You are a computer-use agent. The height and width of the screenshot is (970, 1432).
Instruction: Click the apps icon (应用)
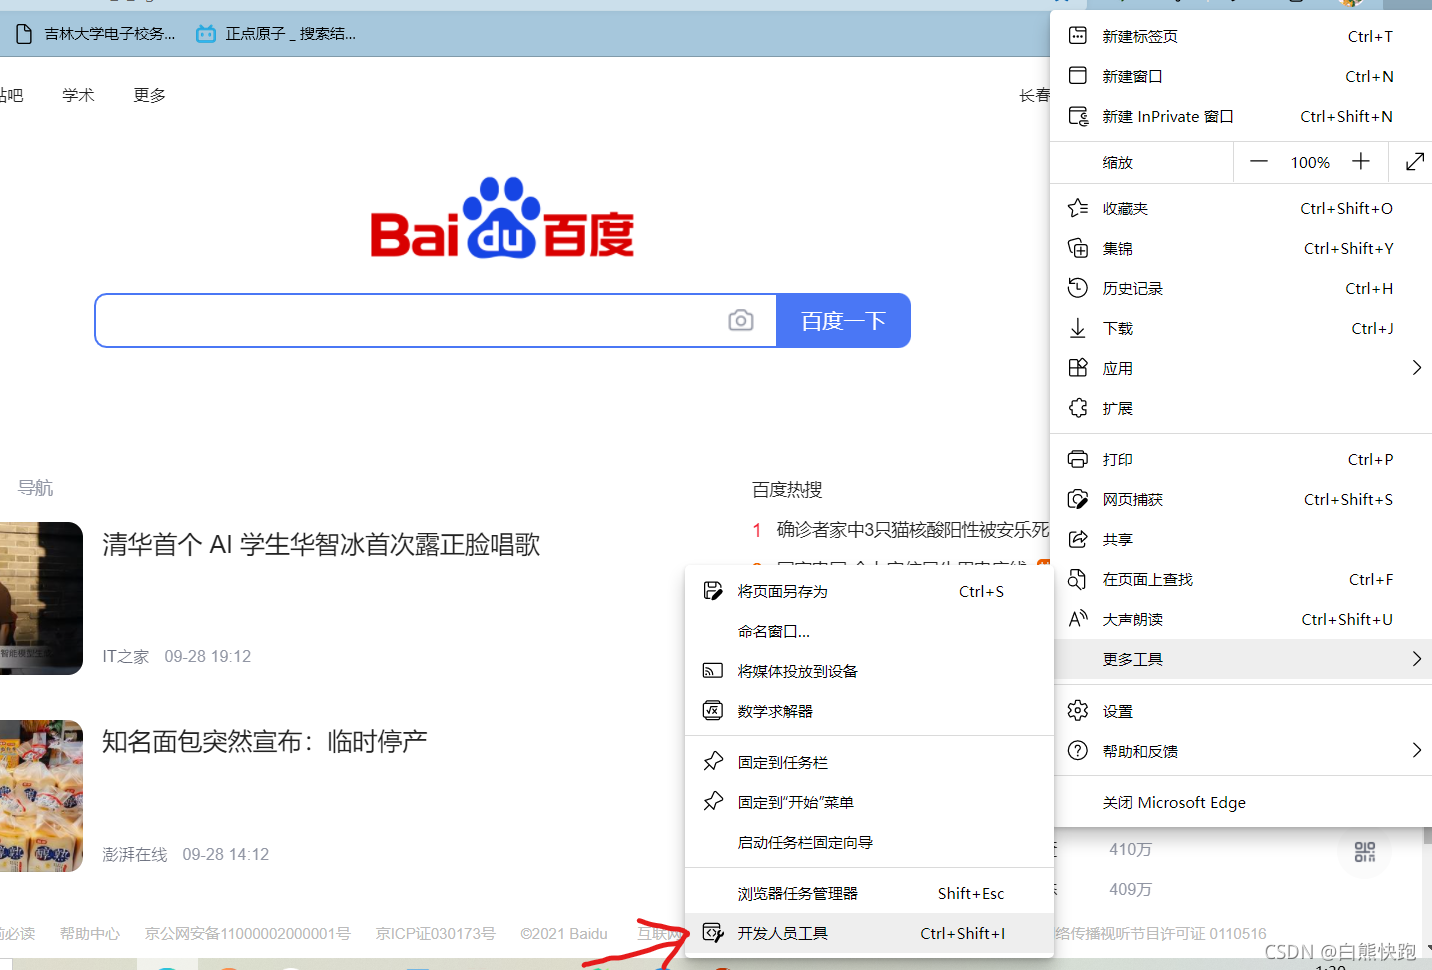pyautogui.click(x=1078, y=368)
